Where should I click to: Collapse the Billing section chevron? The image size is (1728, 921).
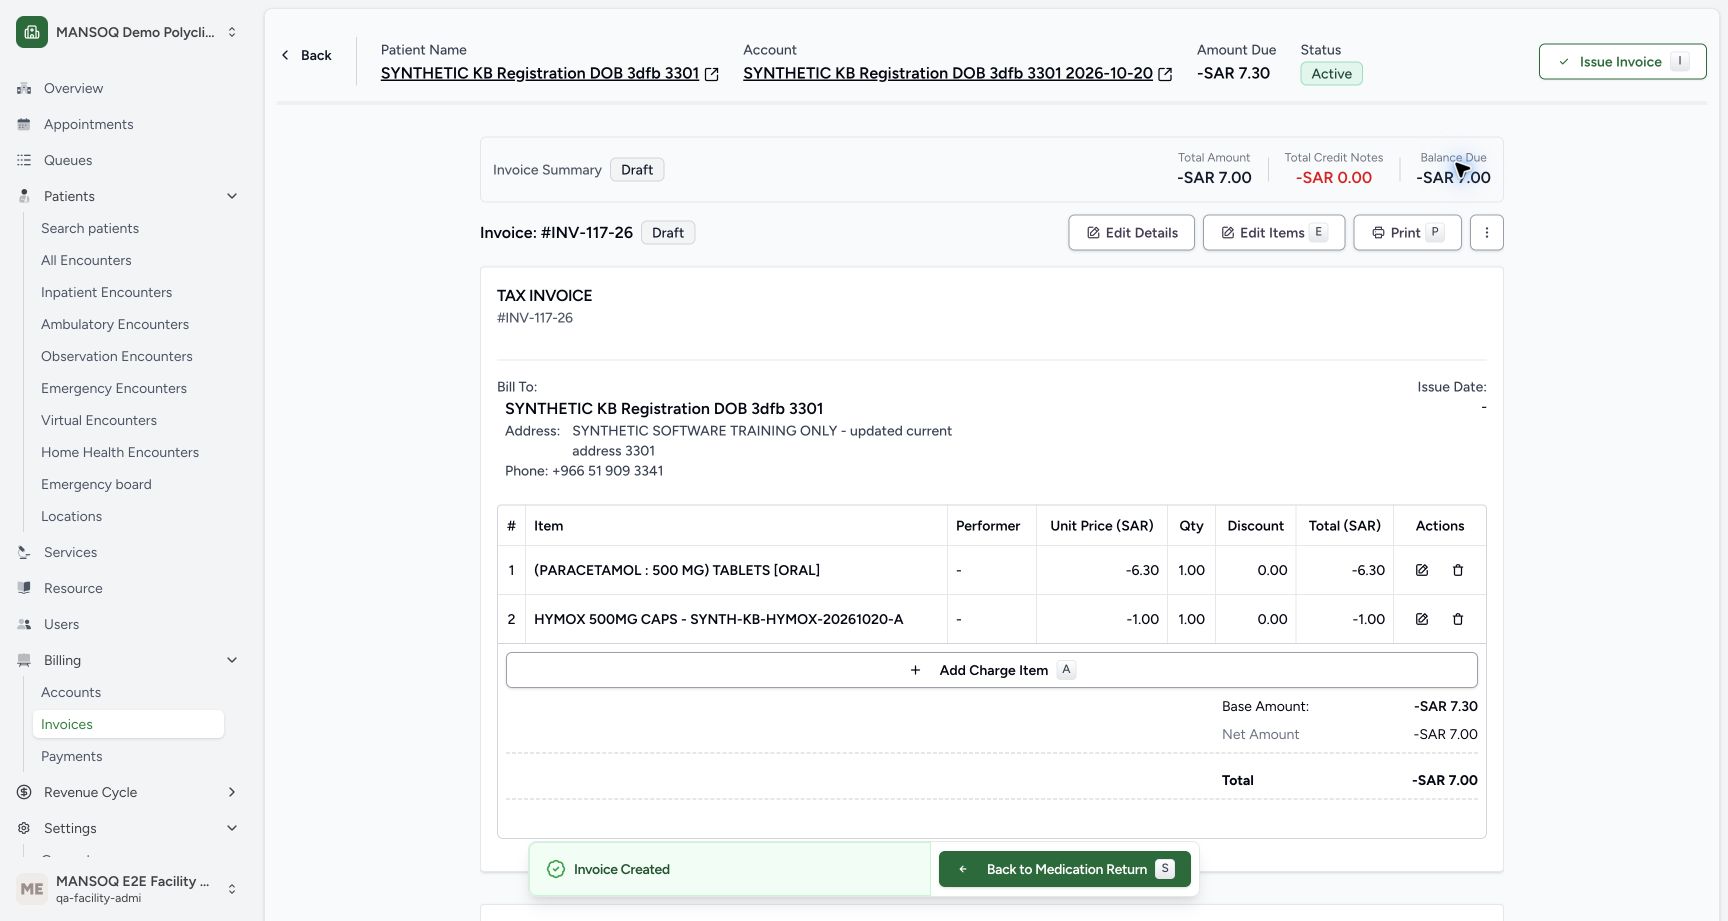(x=232, y=660)
